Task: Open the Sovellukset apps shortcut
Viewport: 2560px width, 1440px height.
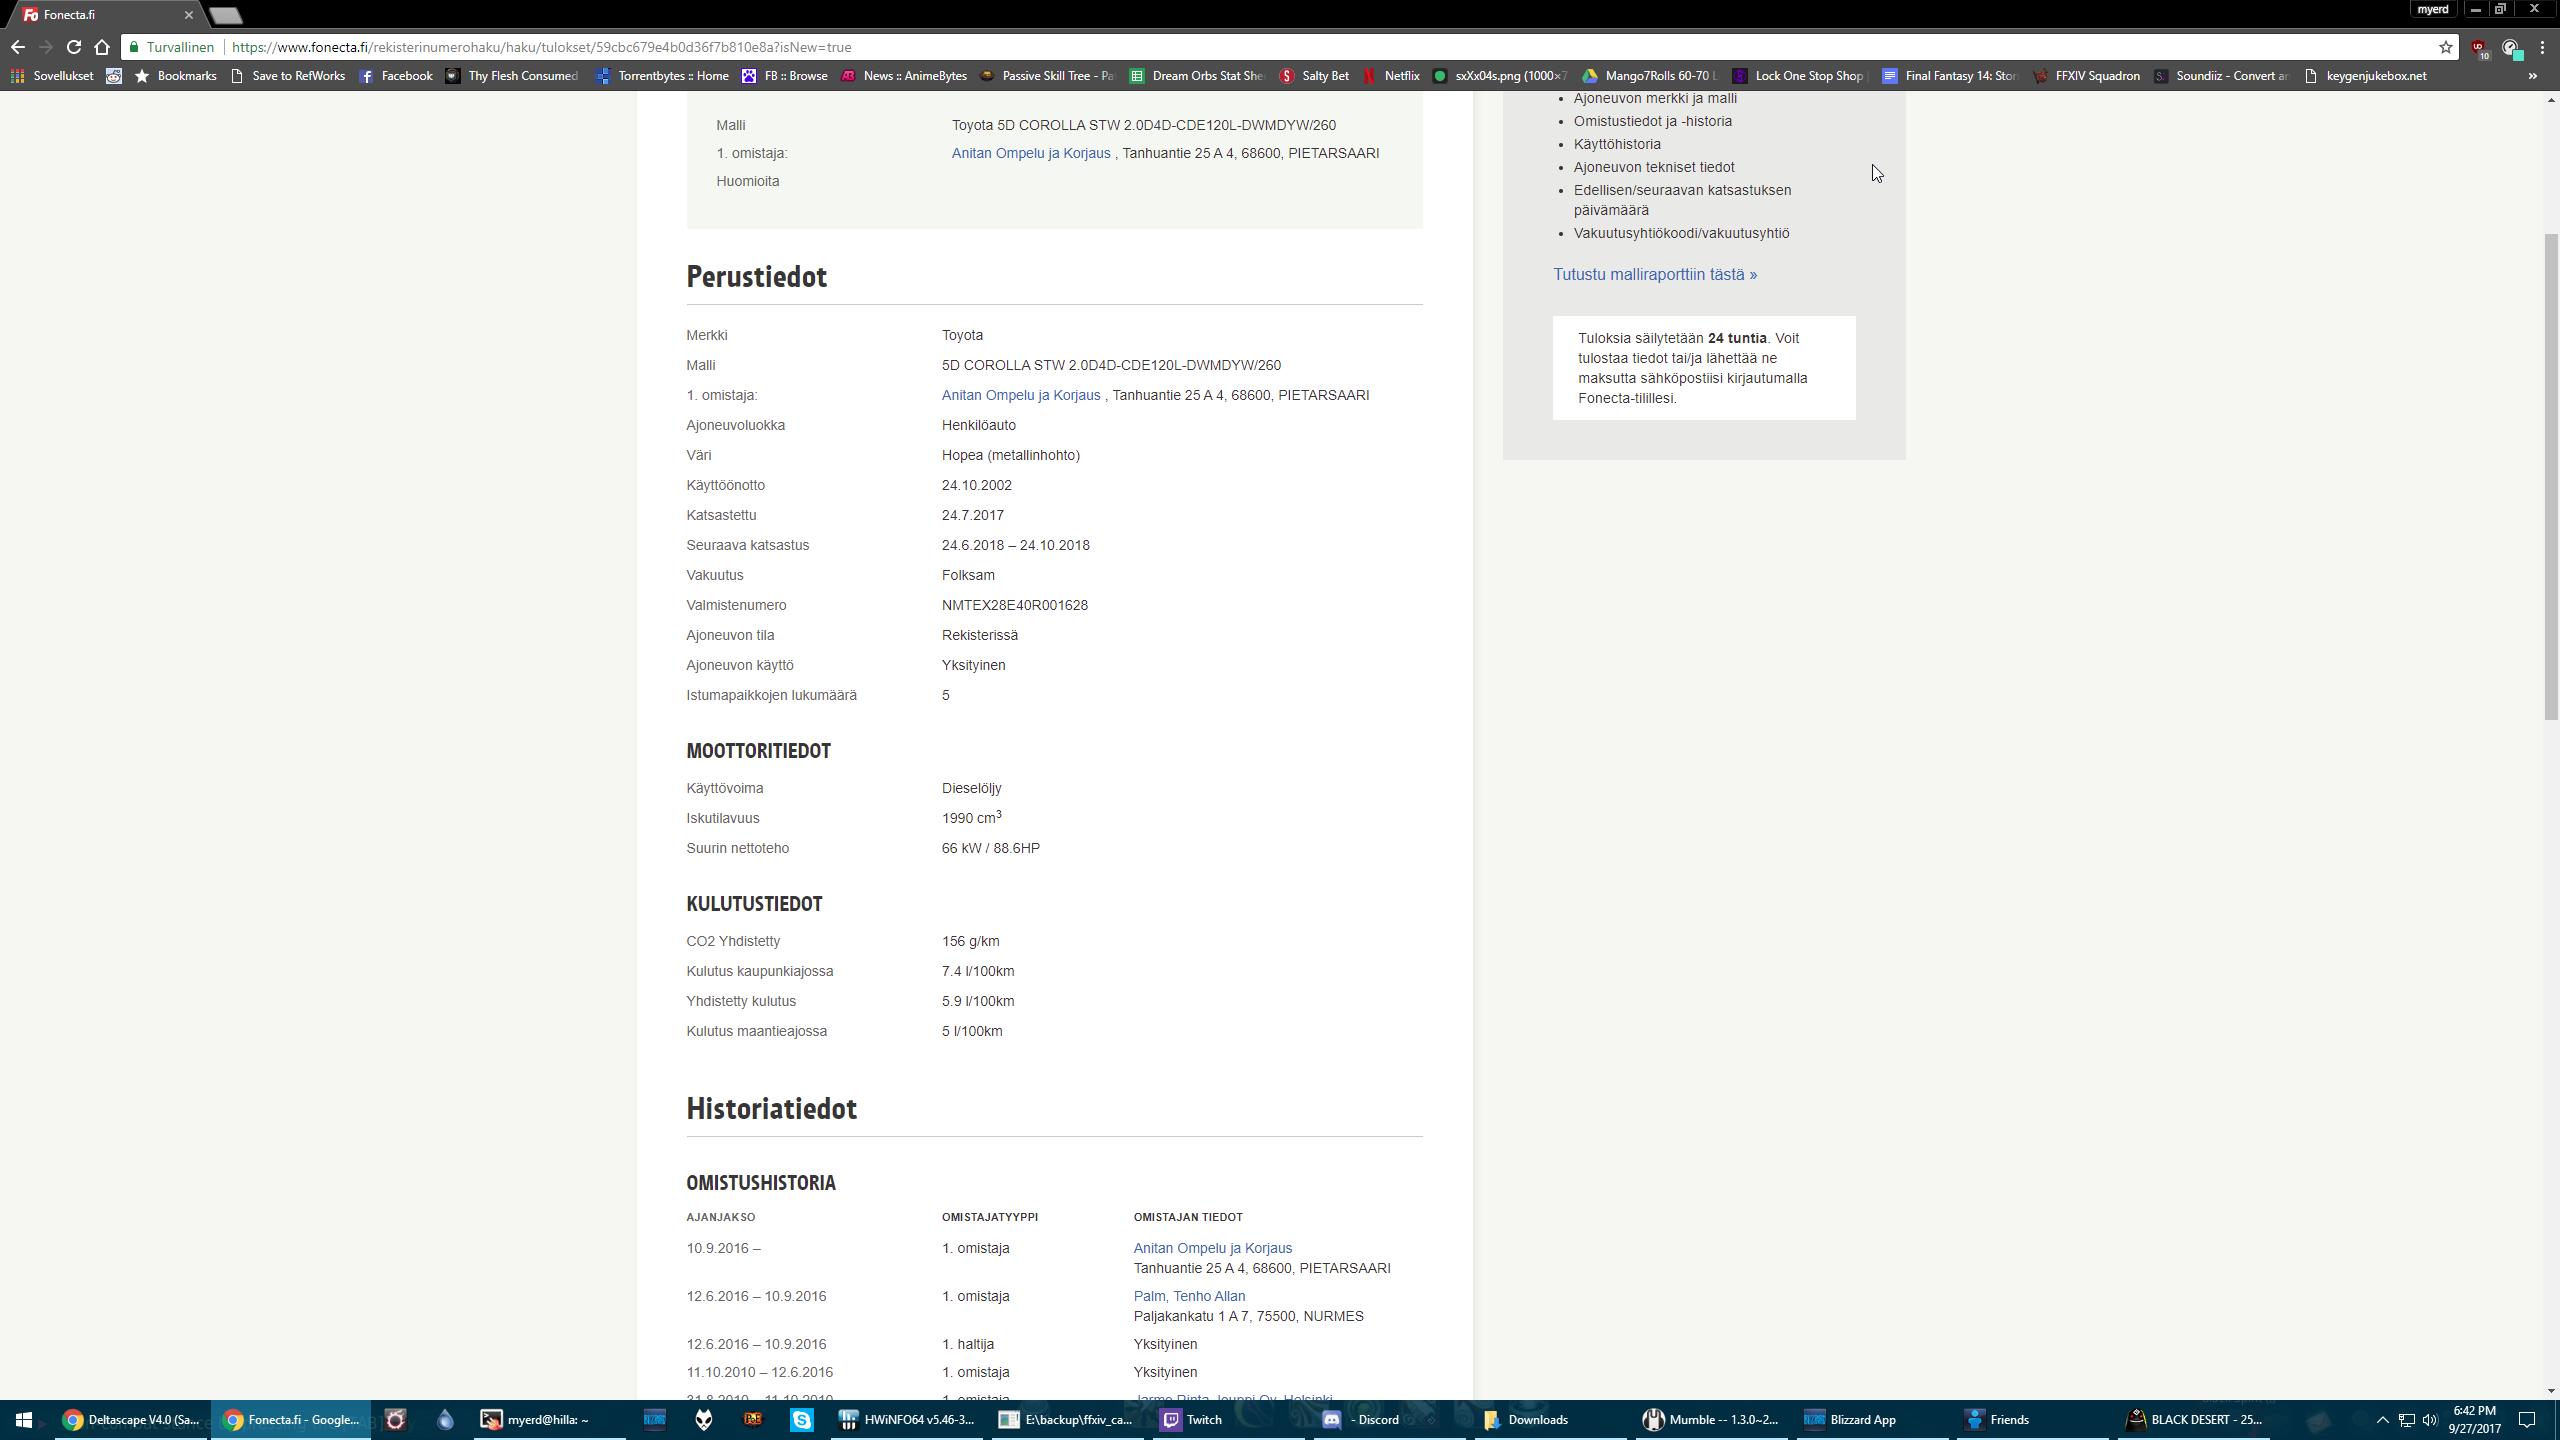Action: click(52, 76)
